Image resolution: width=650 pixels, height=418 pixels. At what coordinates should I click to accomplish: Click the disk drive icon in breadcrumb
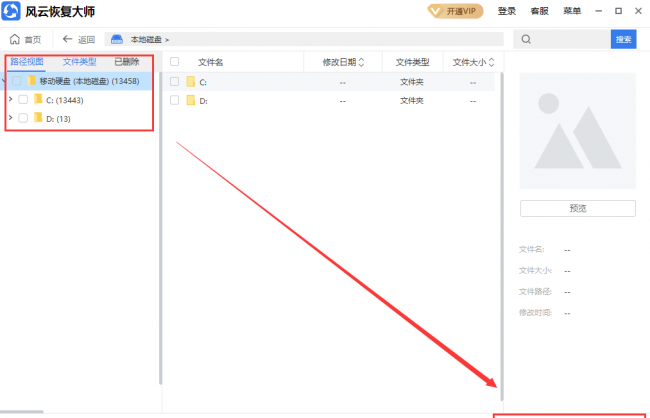pyautogui.click(x=117, y=39)
